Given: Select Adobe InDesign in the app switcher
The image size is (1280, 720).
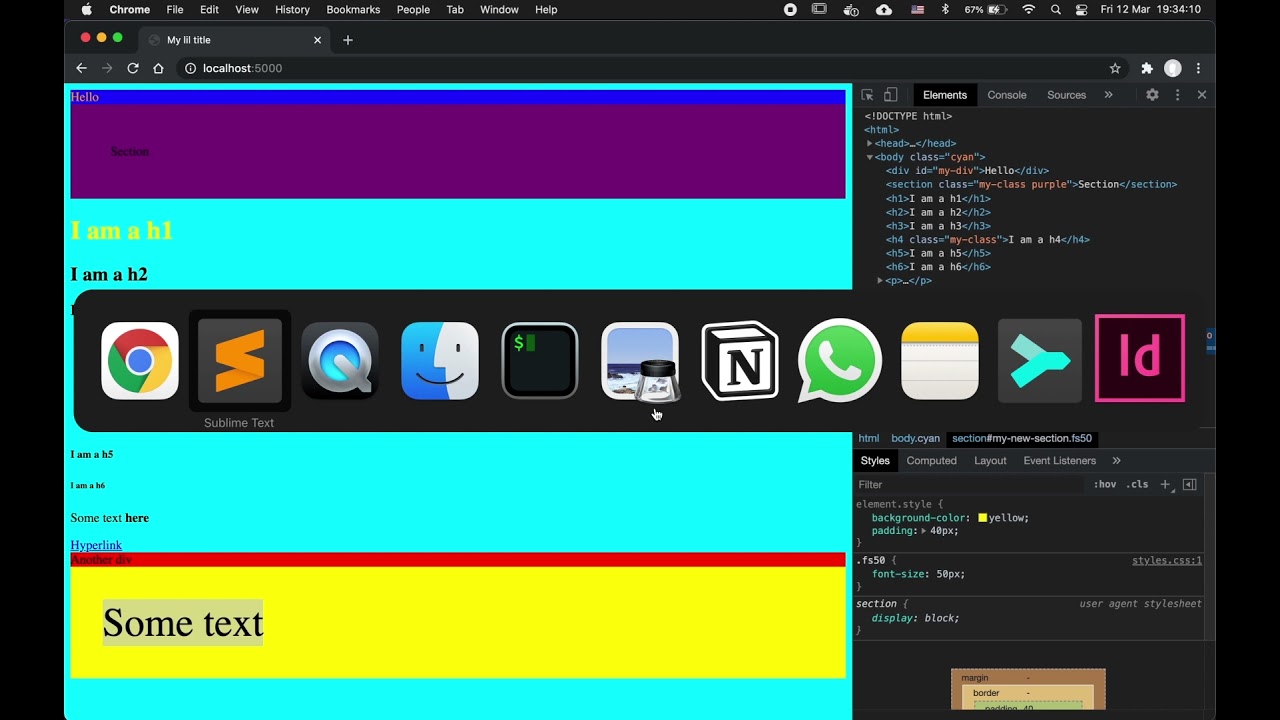Looking at the screenshot, I should pyautogui.click(x=1140, y=358).
